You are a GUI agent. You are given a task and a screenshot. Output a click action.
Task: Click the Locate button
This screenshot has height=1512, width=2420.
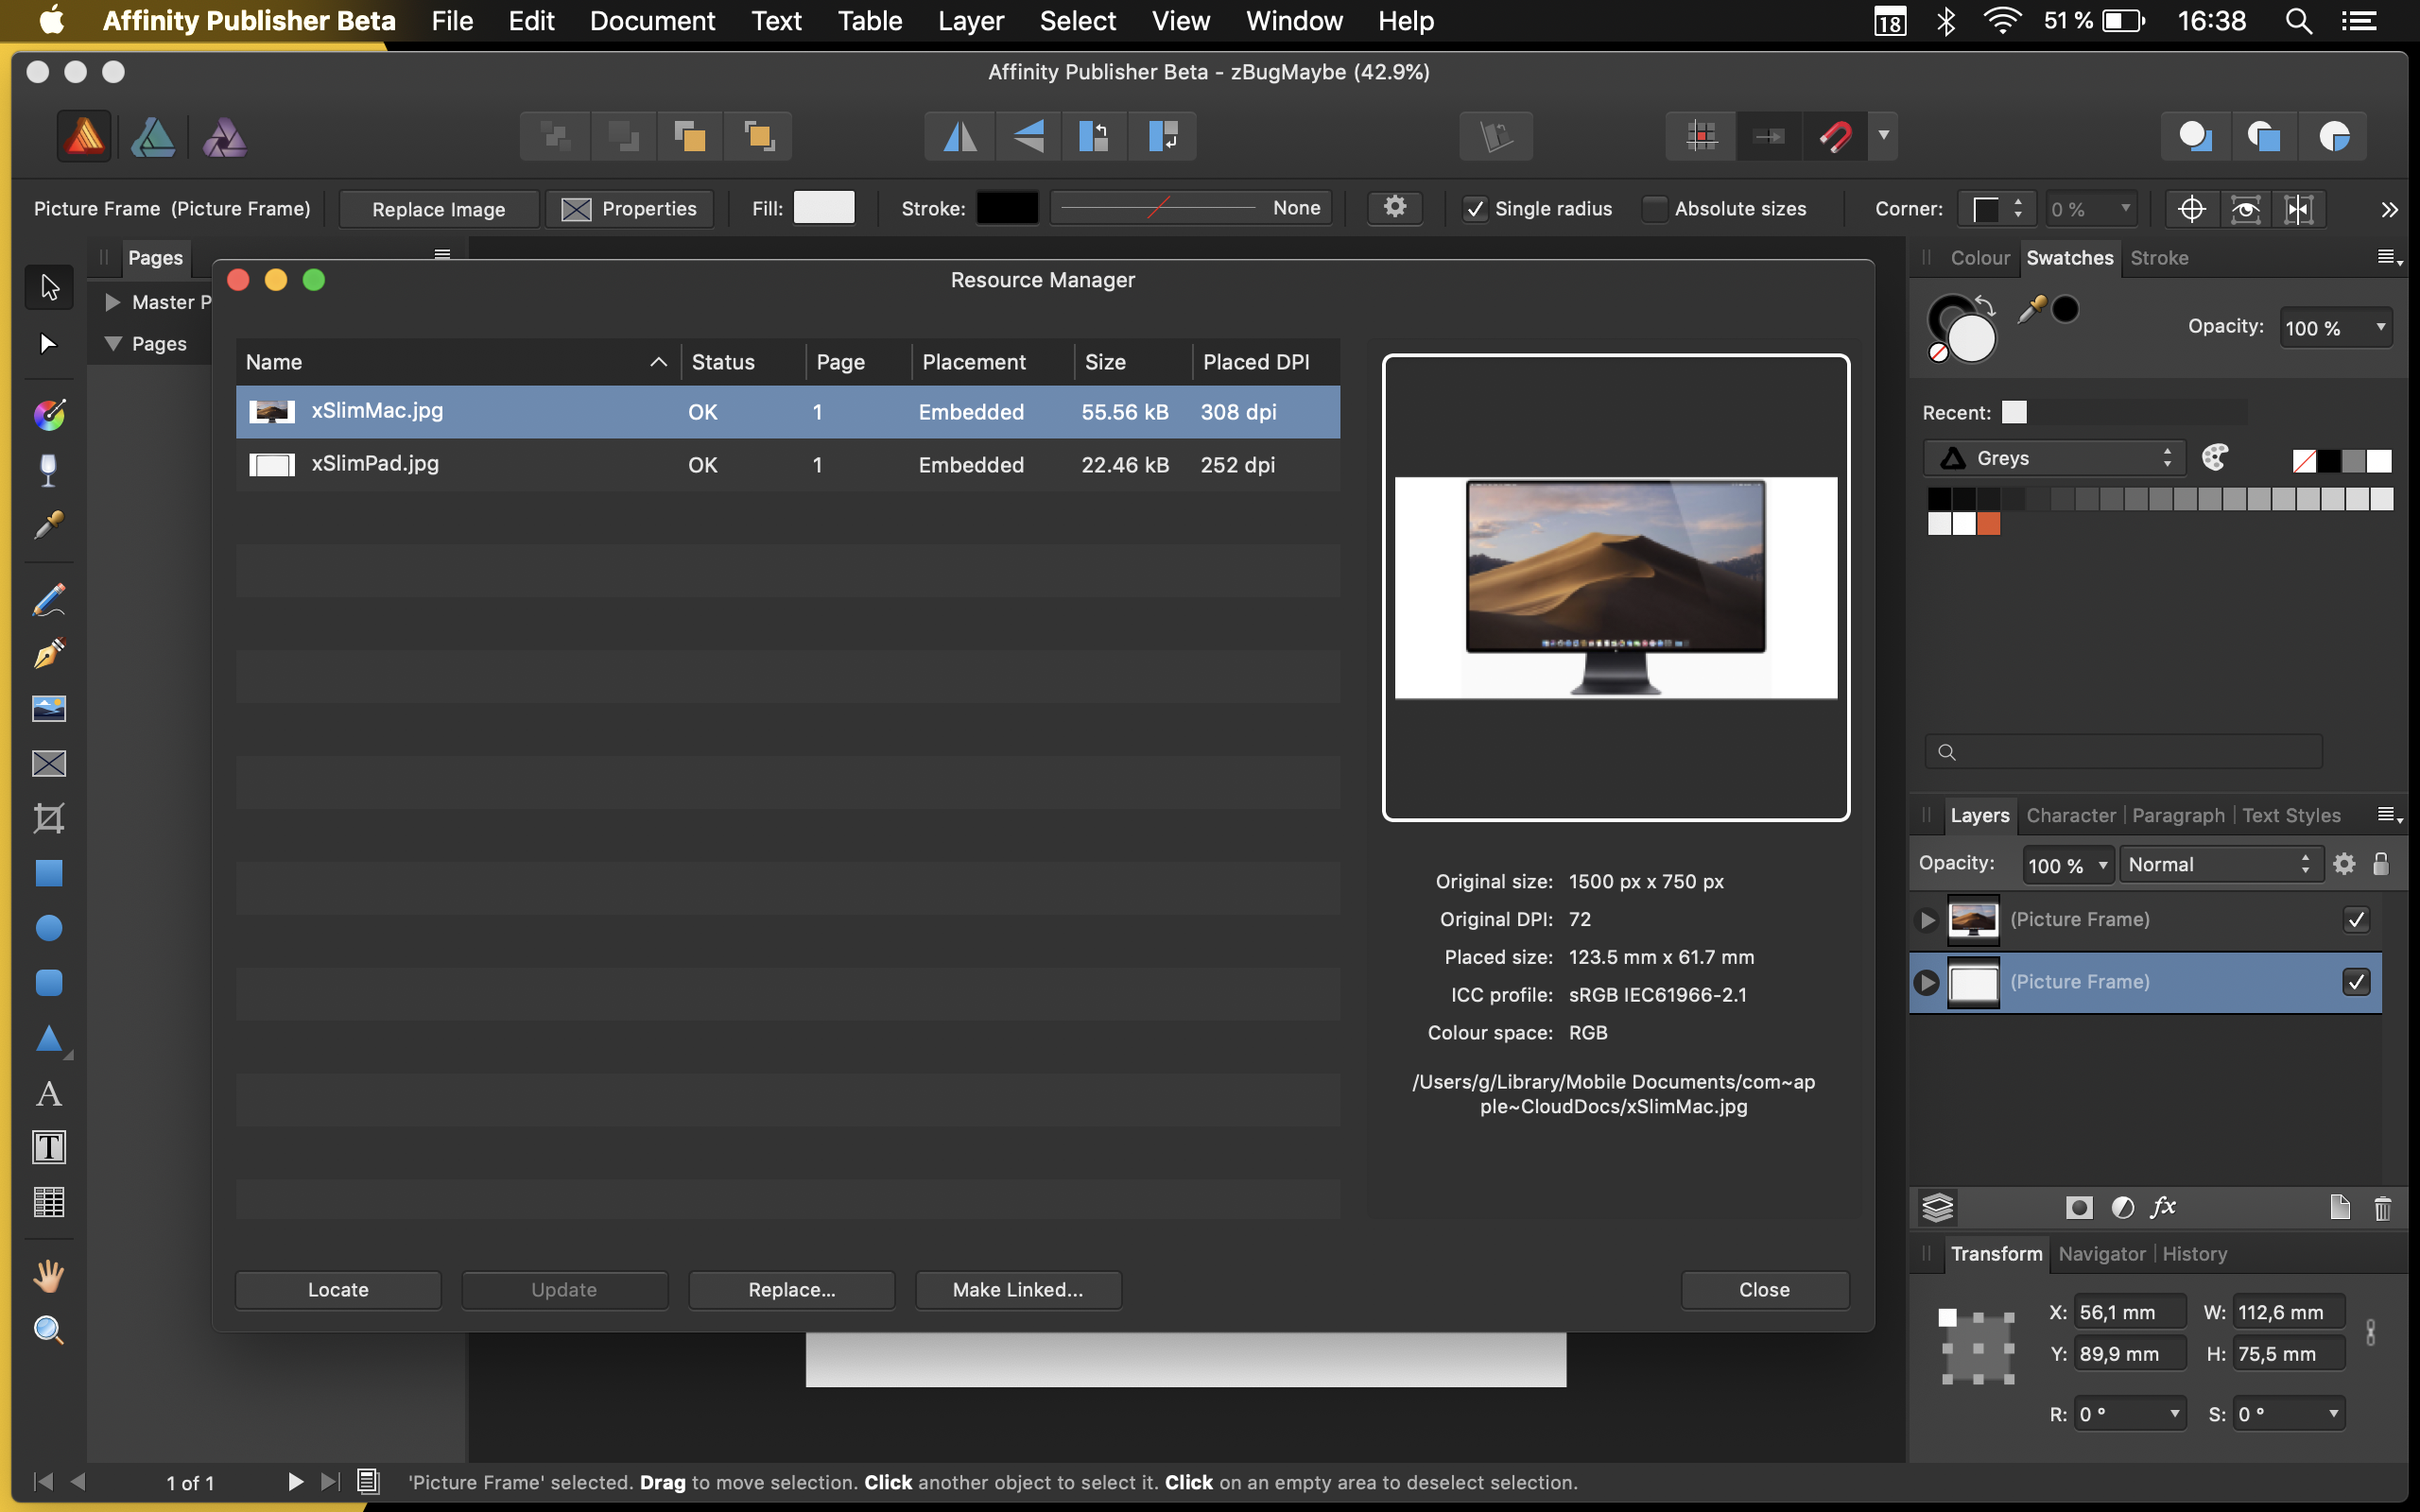[x=338, y=1290]
